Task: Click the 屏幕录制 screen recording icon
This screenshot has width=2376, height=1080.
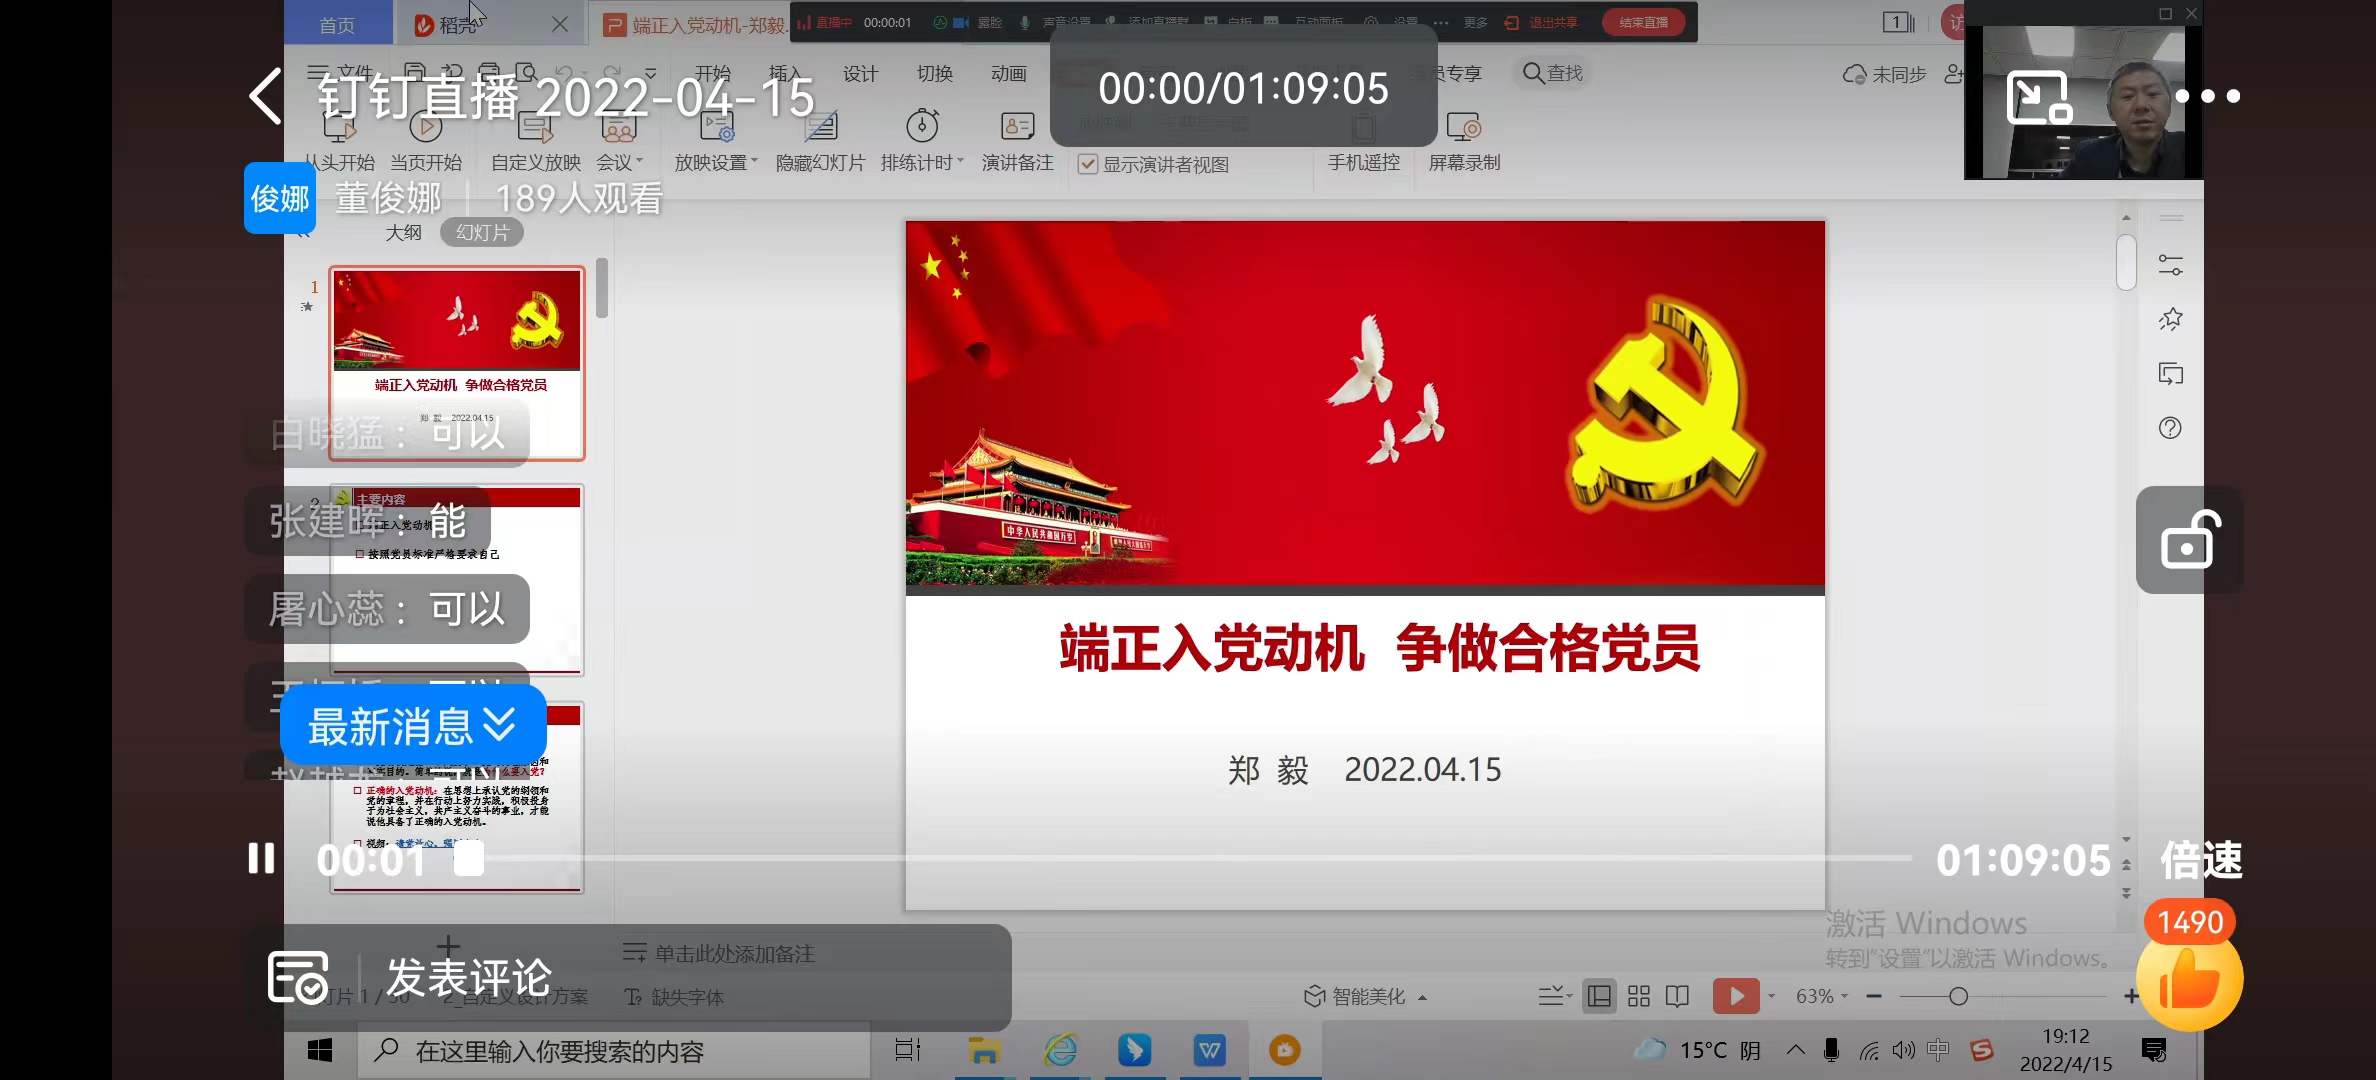Action: coord(1463,128)
